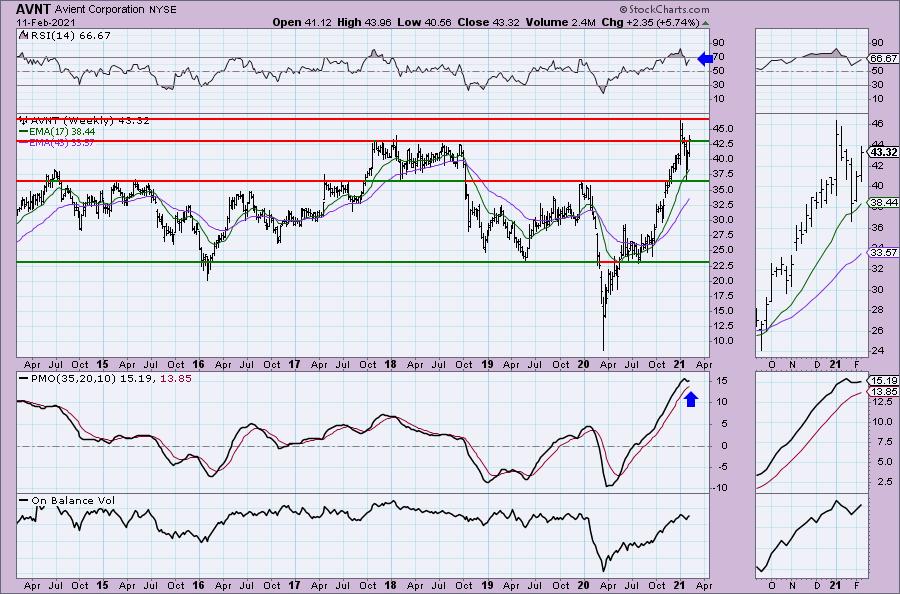The image size is (900, 594).
Task: Click the 11-Feb-2021 date
Action: tap(43, 22)
